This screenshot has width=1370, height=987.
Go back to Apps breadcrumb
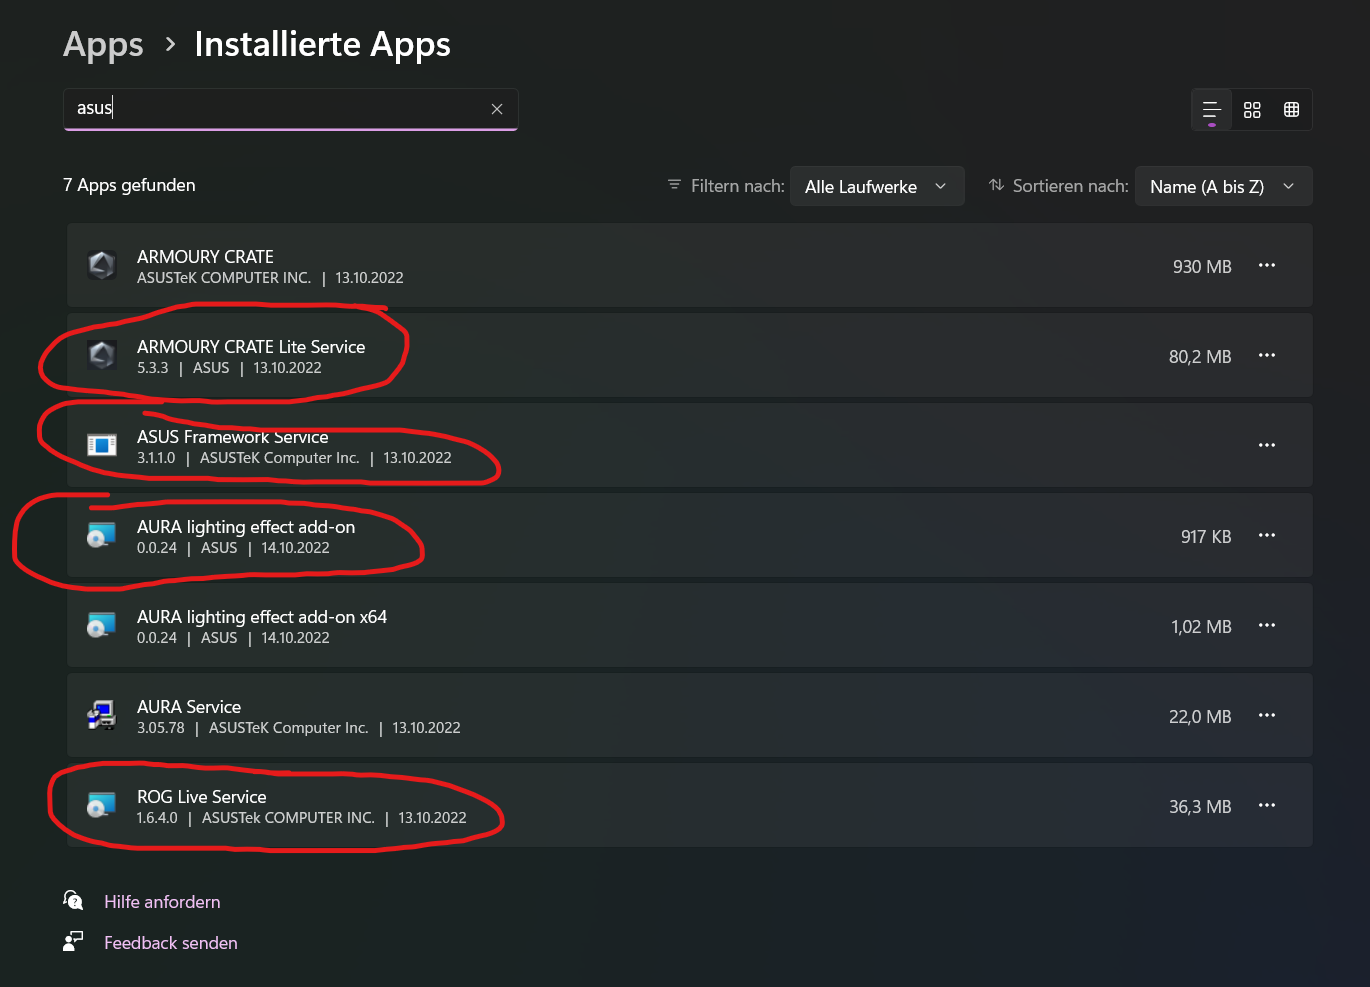coord(103,45)
